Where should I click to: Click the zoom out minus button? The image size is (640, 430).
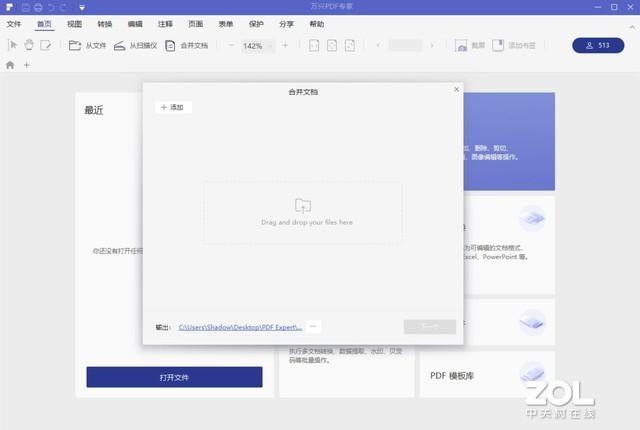231,45
